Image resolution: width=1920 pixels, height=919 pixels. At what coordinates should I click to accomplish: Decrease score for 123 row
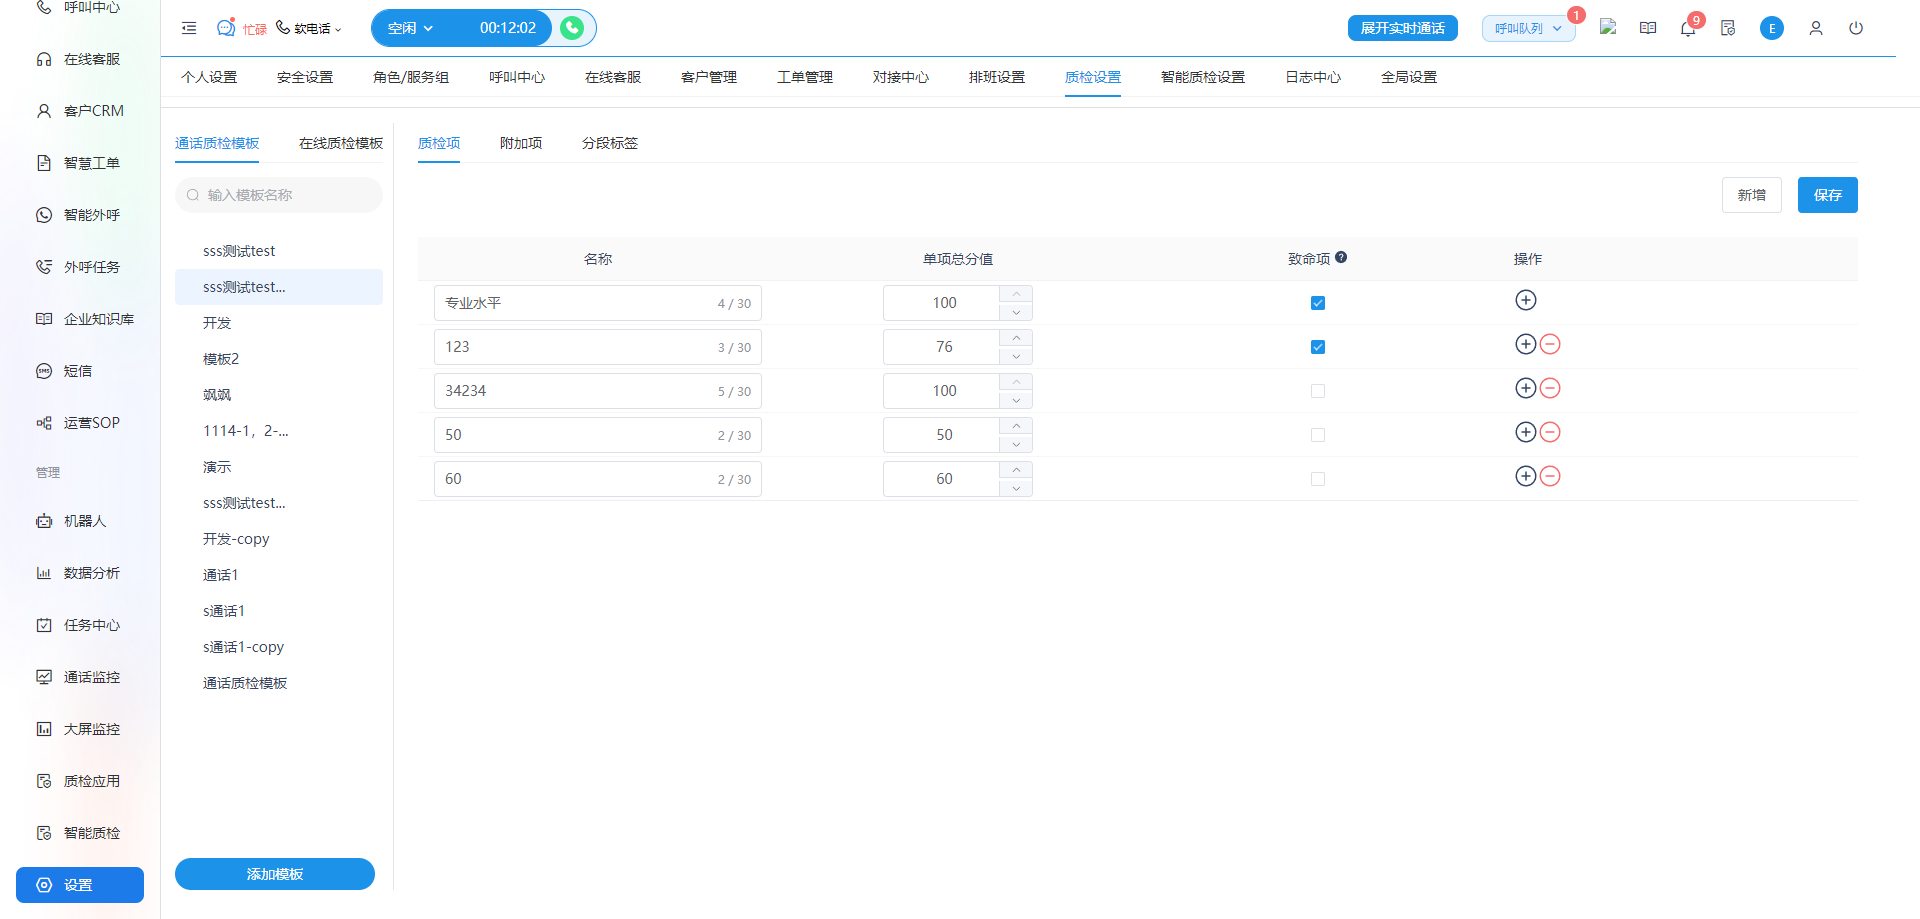[x=1016, y=356]
